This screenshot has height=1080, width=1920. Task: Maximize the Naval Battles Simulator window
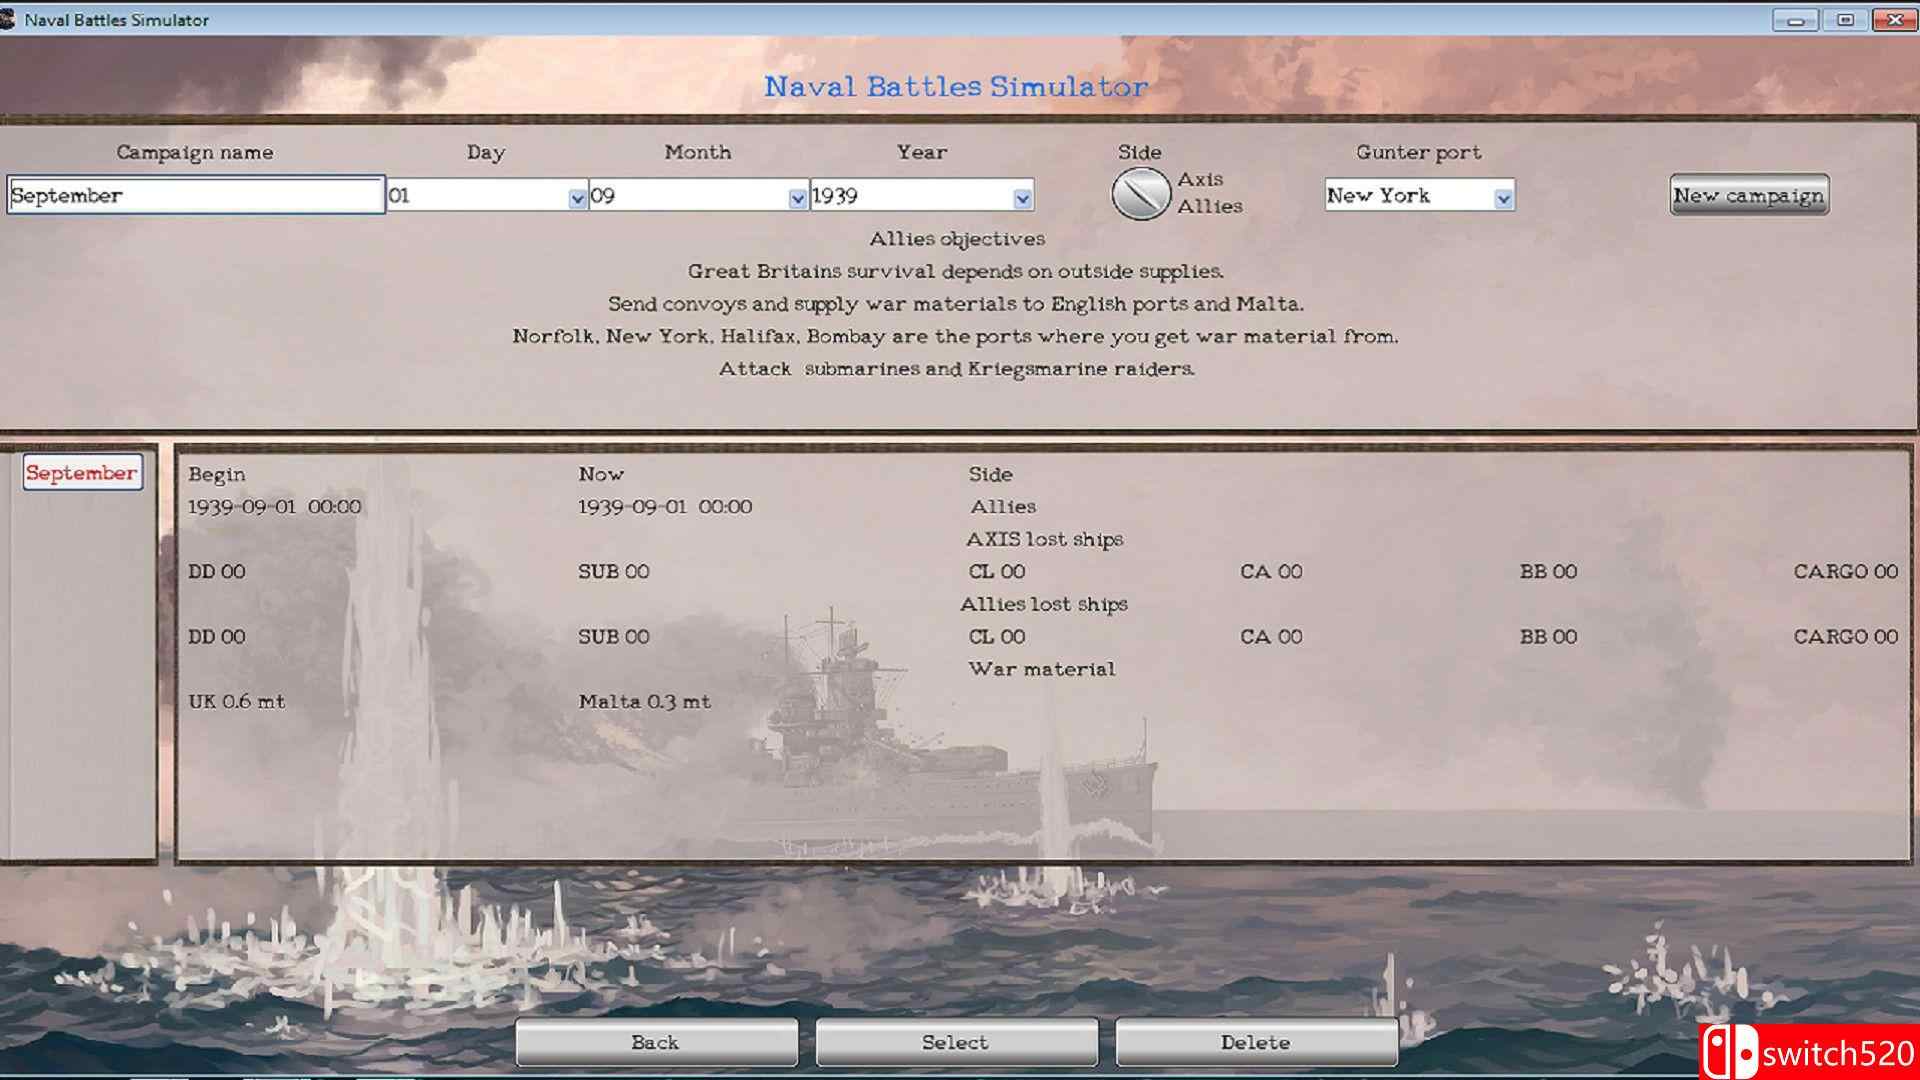(x=1845, y=20)
